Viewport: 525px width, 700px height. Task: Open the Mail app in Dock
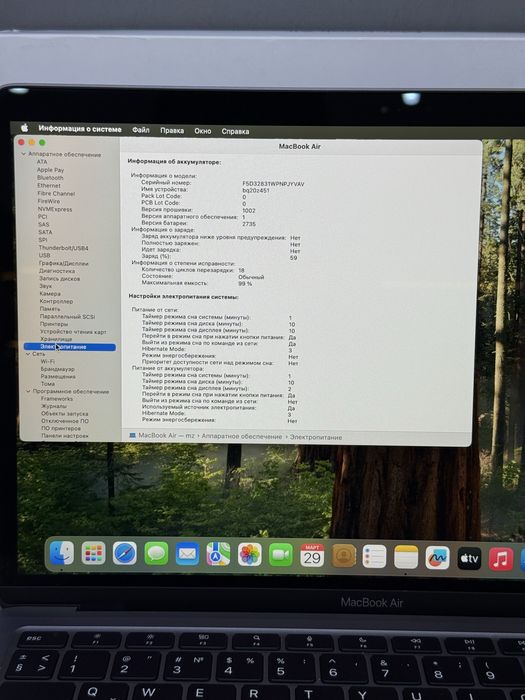(x=188, y=554)
